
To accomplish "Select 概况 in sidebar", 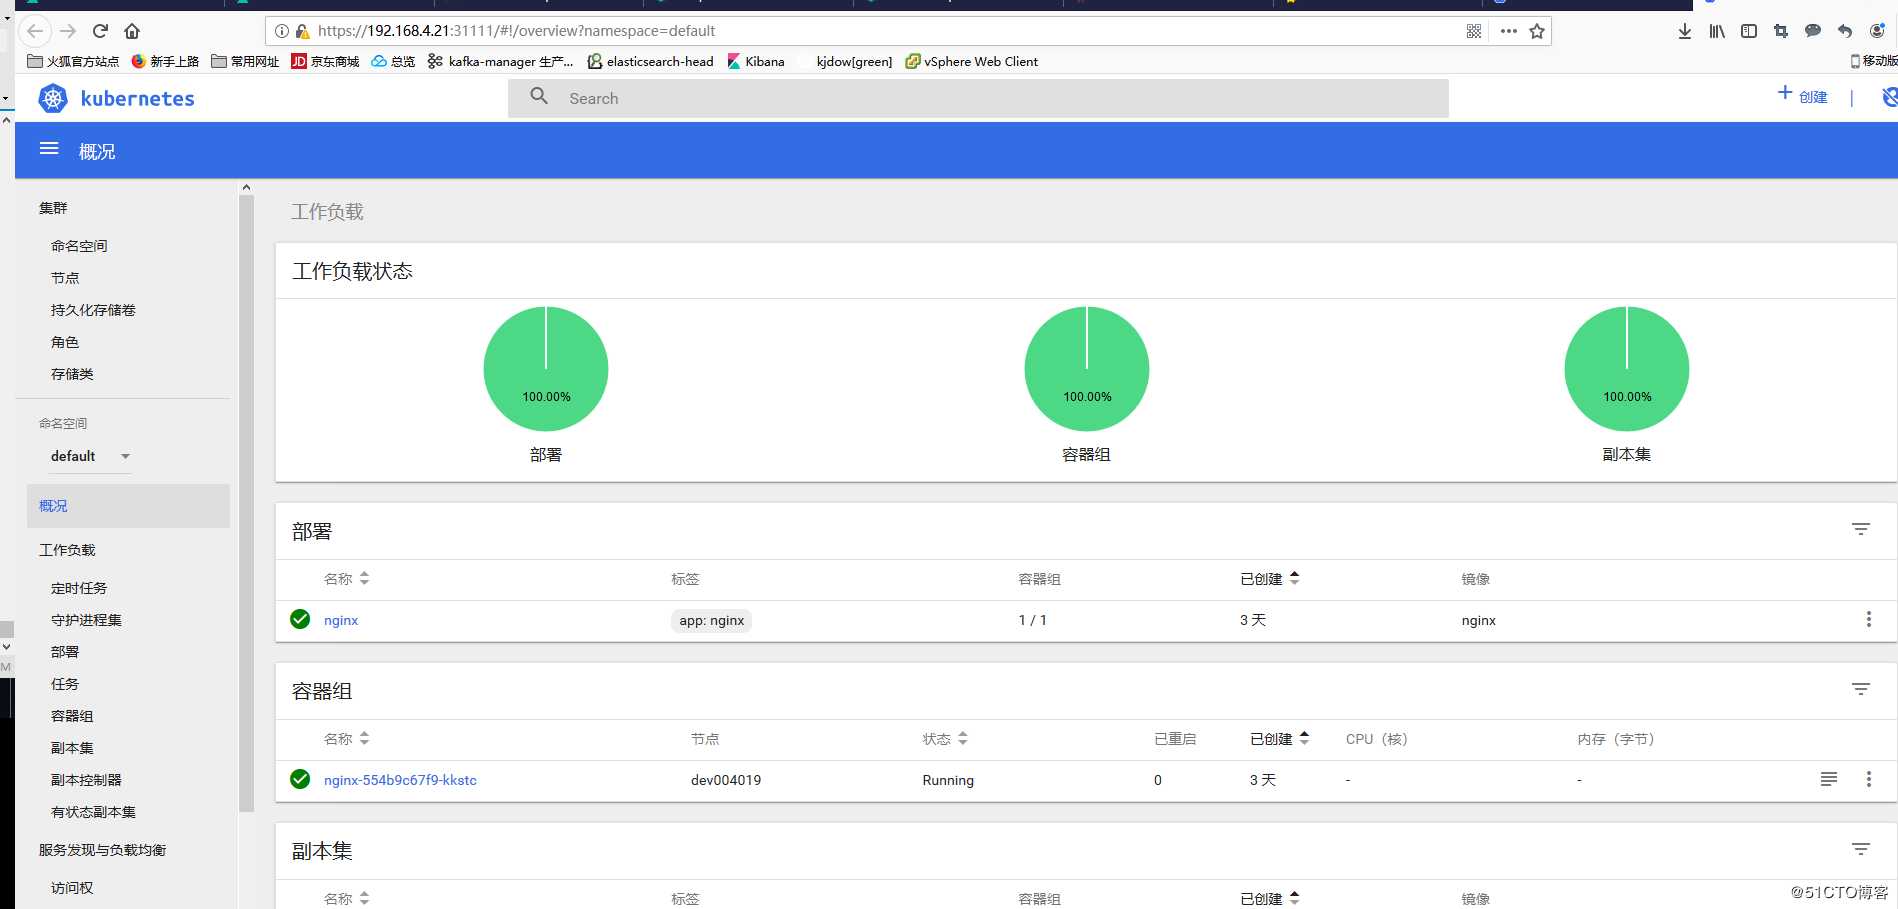I will (x=128, y=506).
